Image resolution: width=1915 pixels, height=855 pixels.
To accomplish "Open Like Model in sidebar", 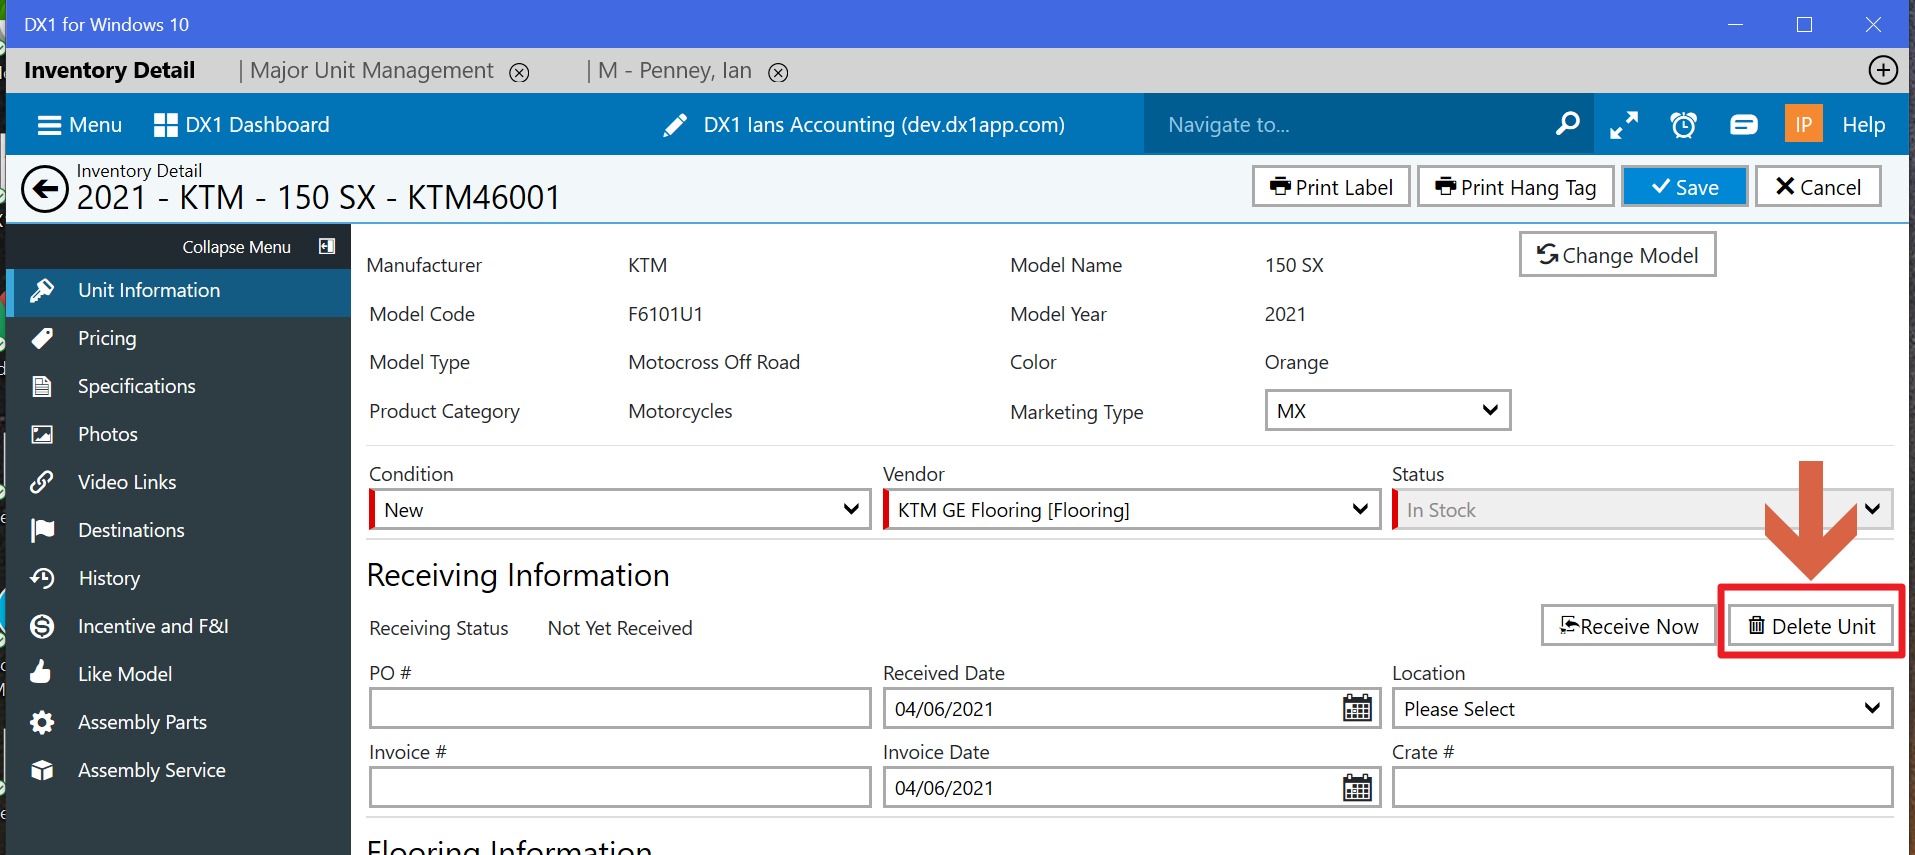I will (x=179, y=674).
